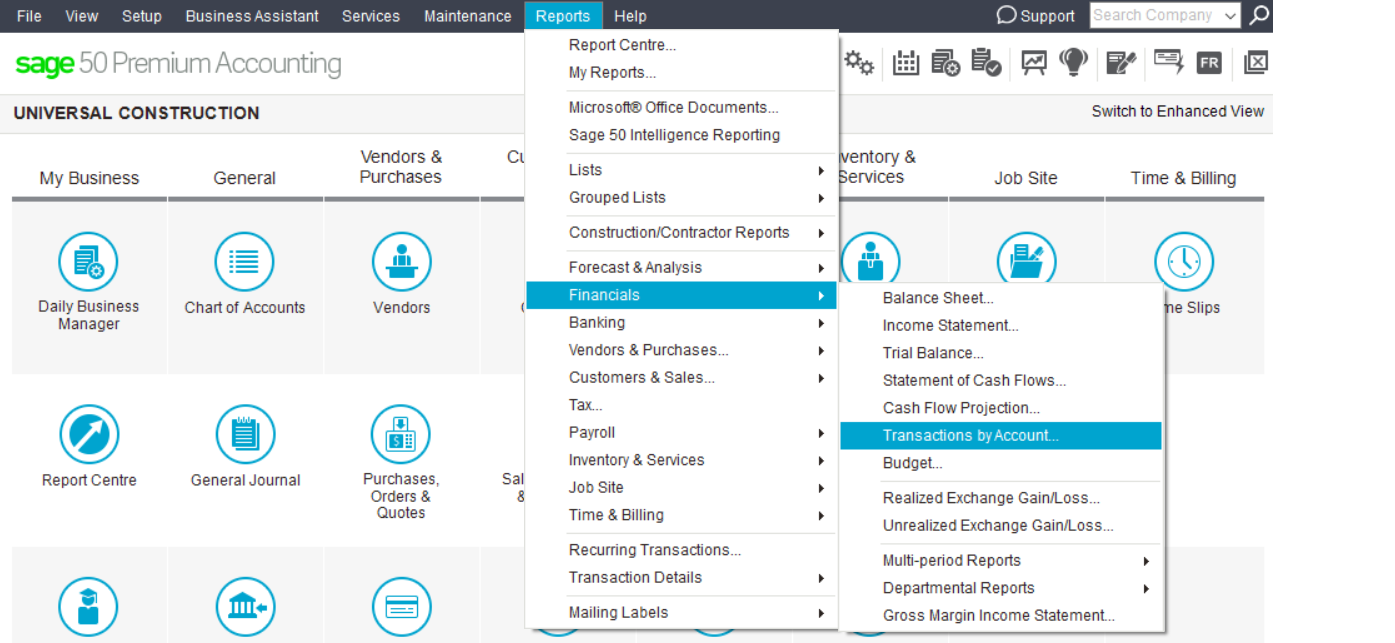Click the light bulb advice icon
The image size is (1395, 643).
pyautogui.click(x=1074, y=63)
